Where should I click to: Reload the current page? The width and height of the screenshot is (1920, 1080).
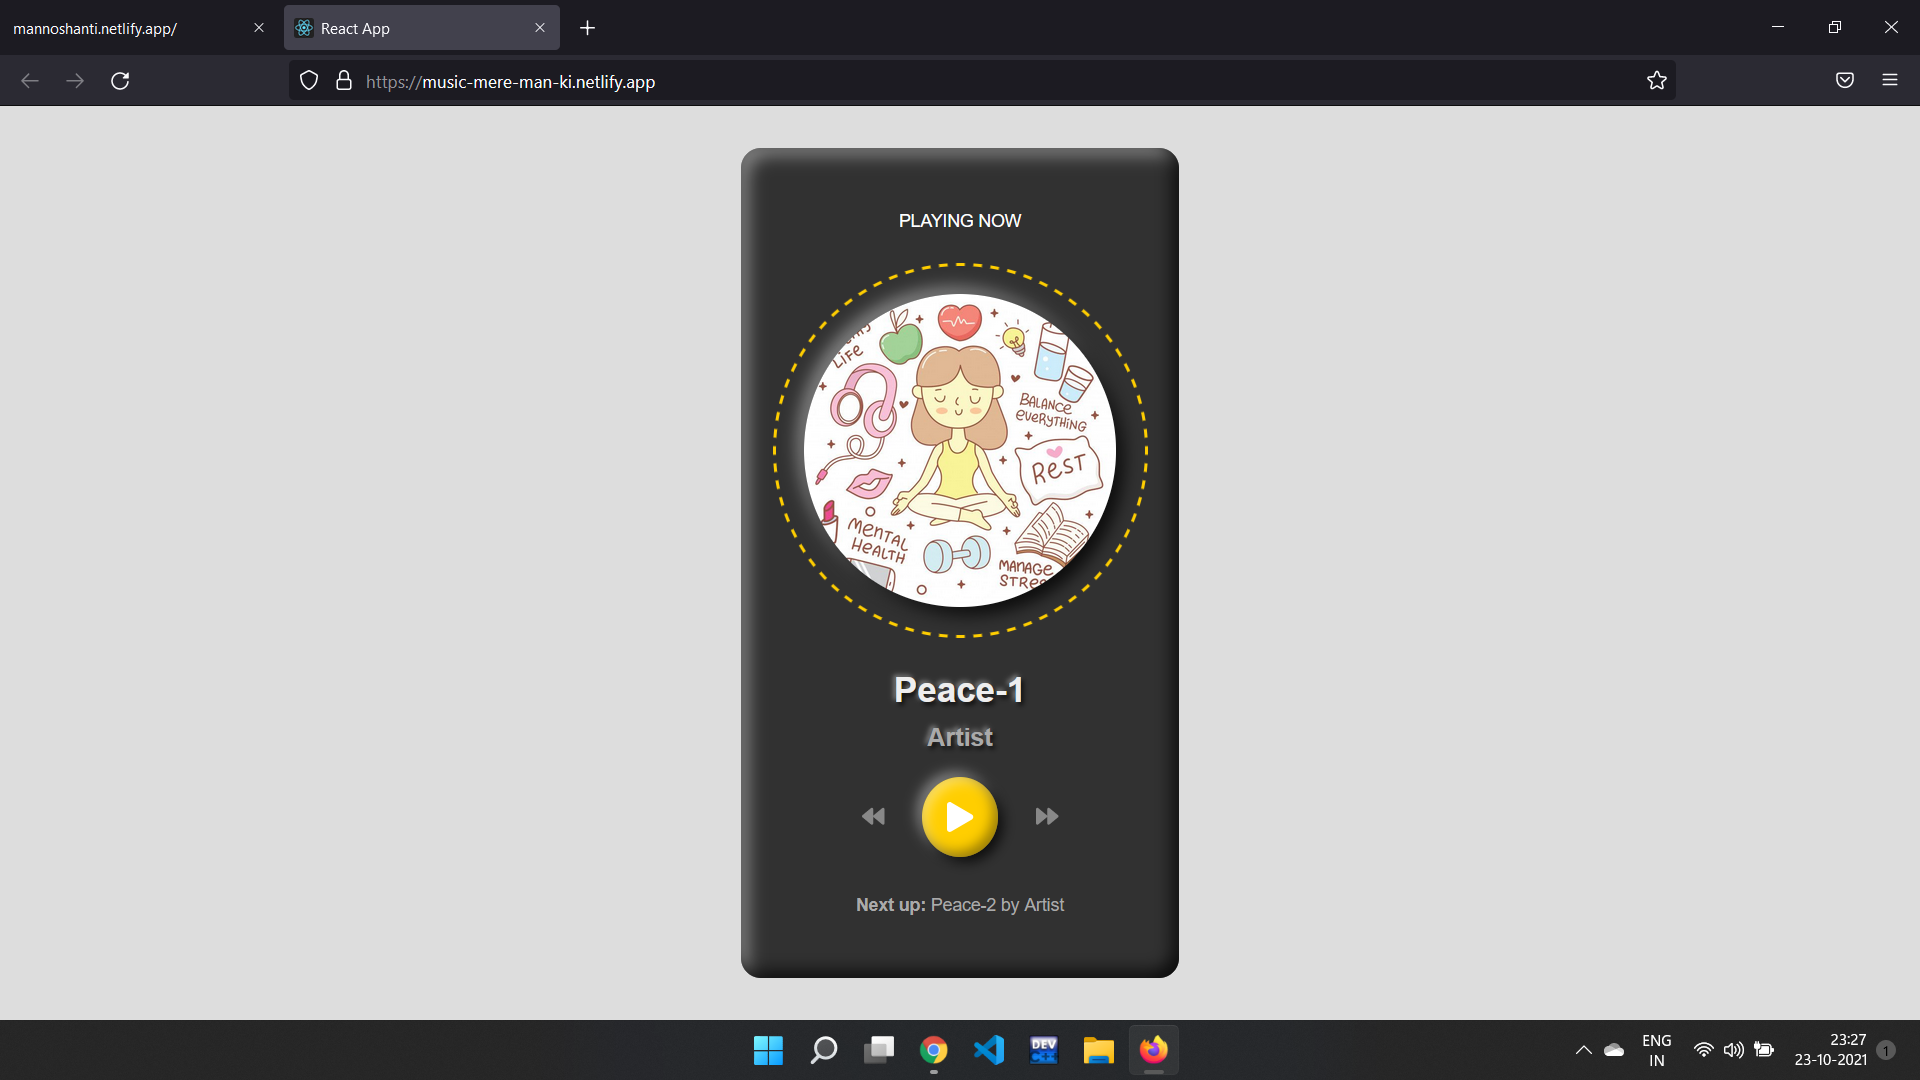120,81
